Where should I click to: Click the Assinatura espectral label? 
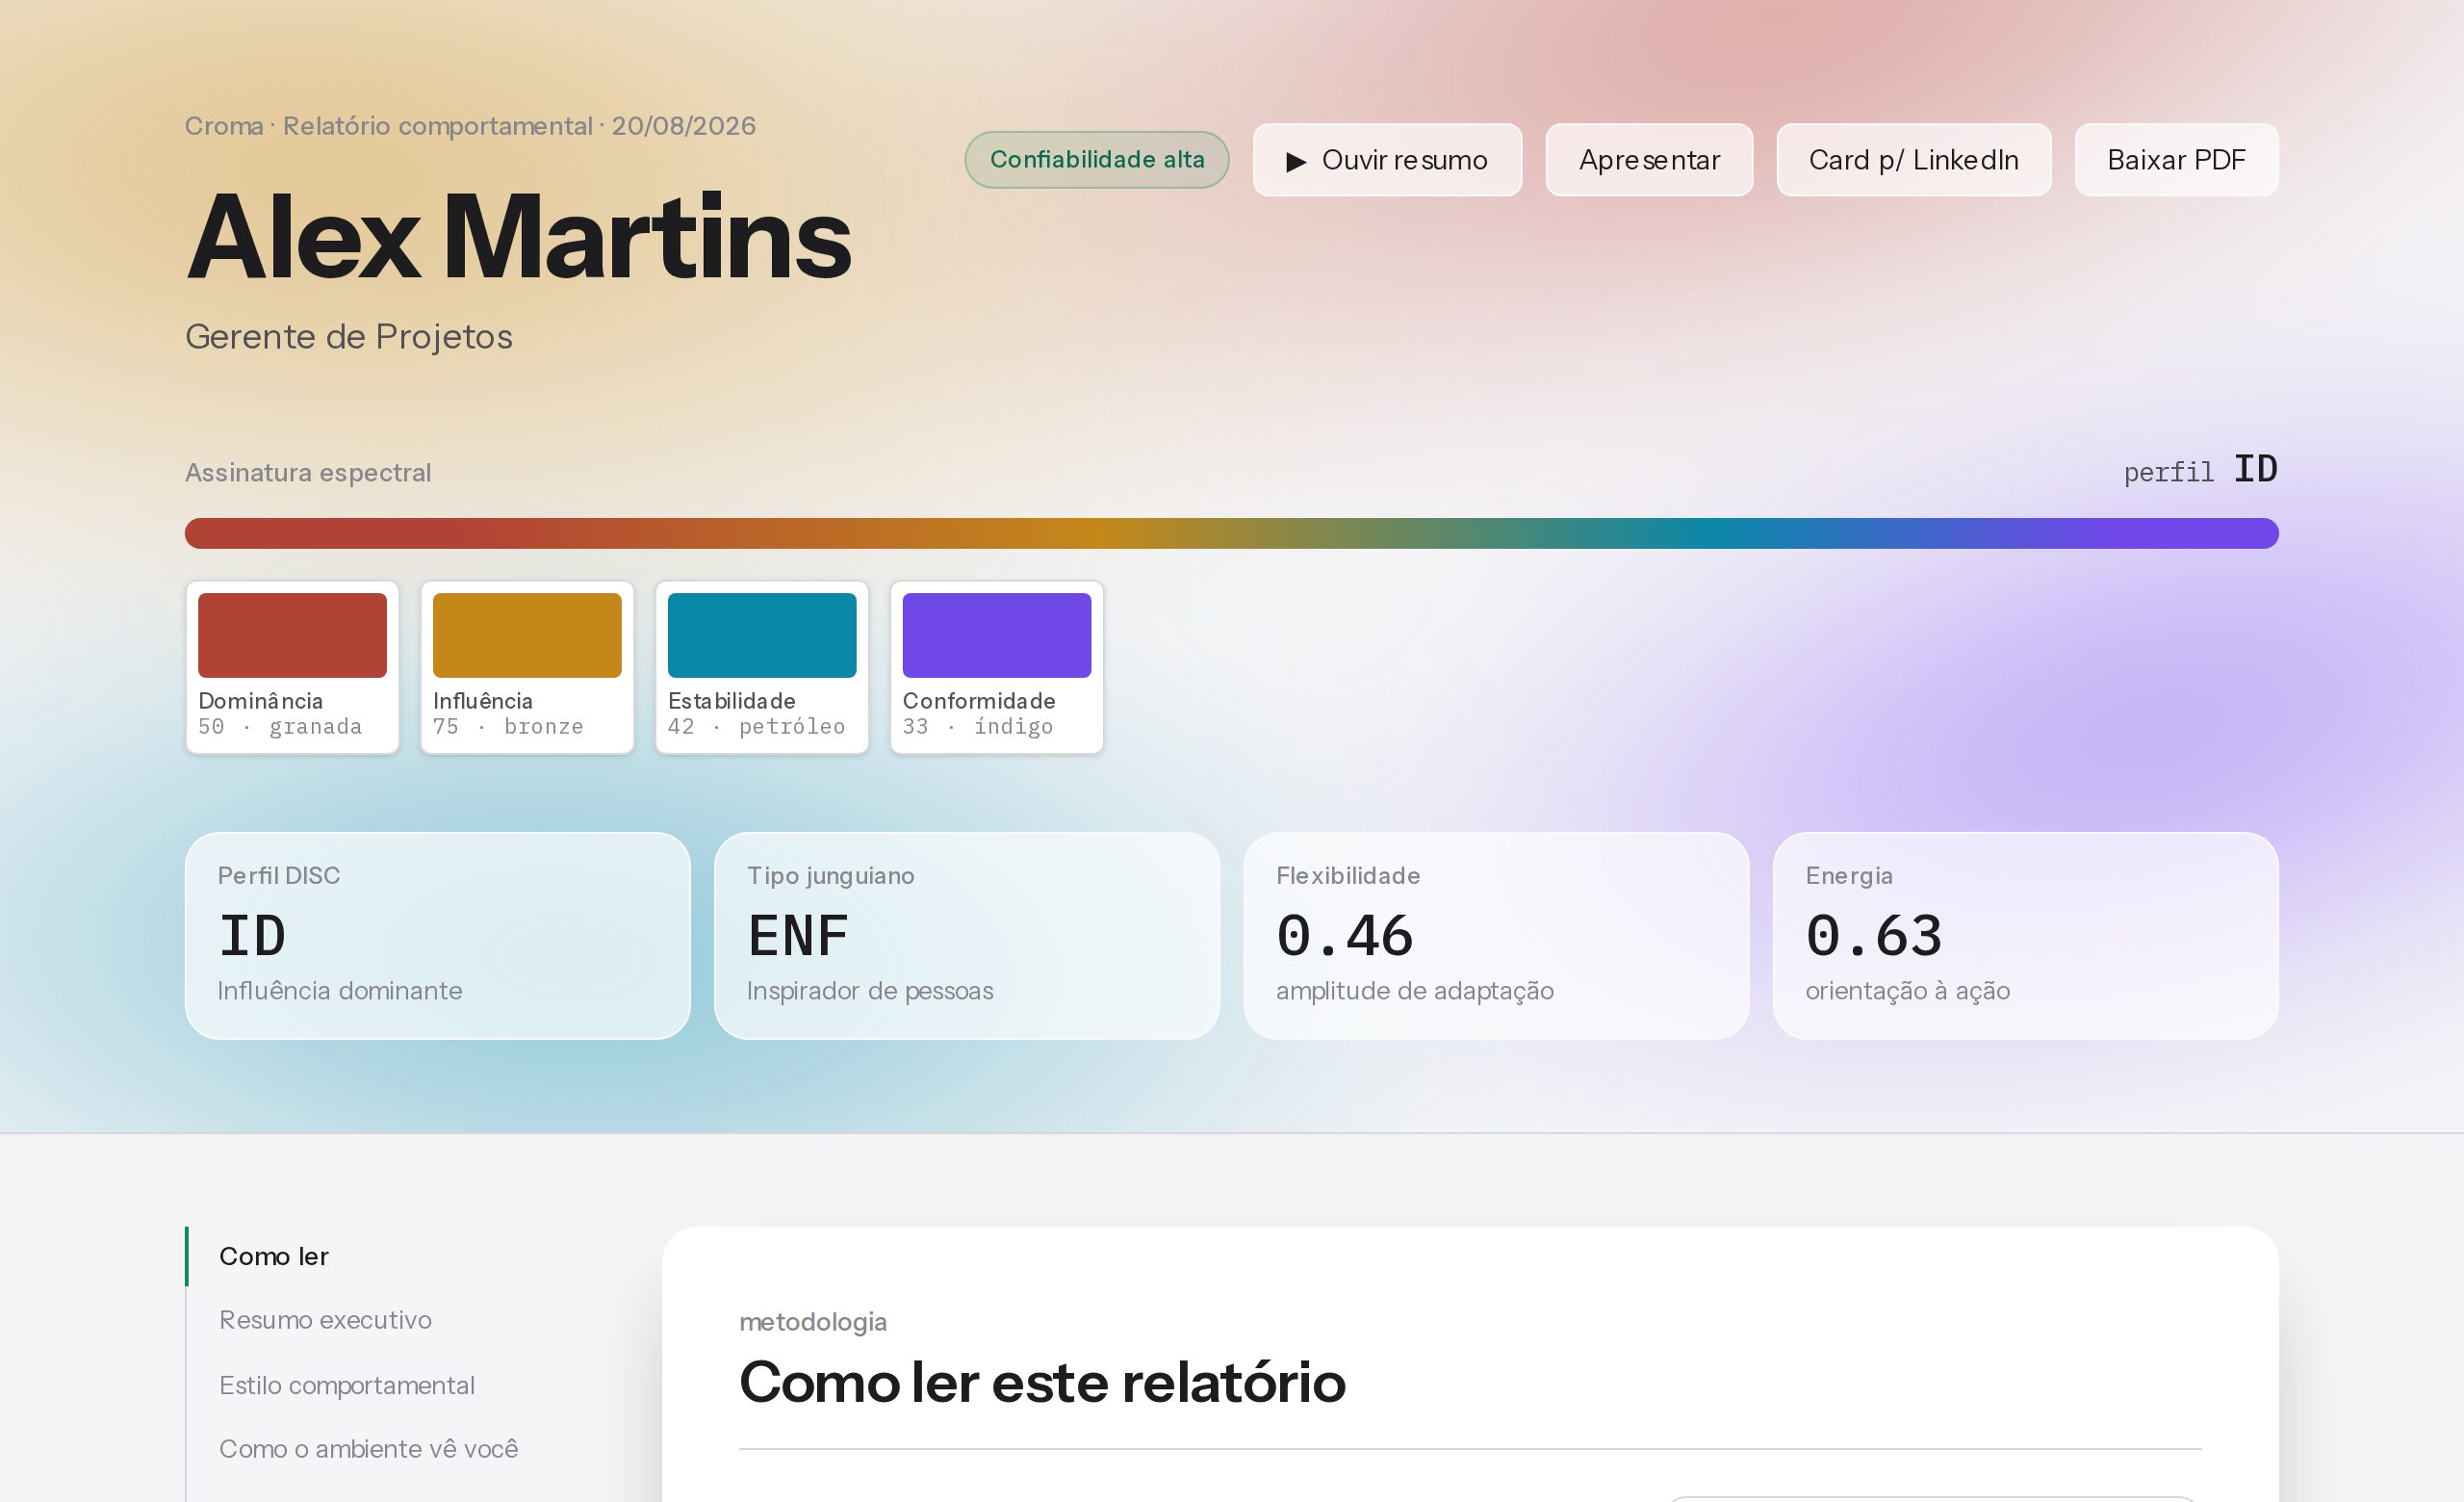[x=308, y=472]
